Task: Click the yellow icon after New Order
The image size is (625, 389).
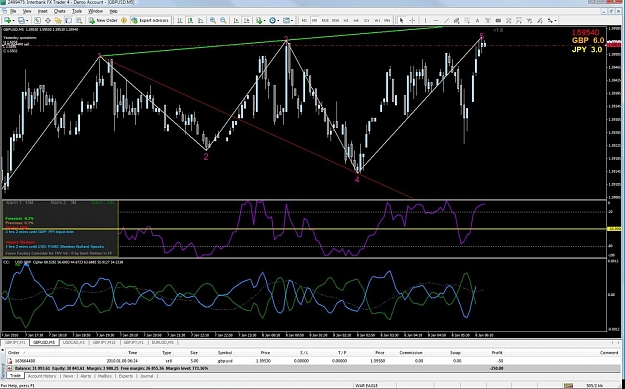Action: 124,20
